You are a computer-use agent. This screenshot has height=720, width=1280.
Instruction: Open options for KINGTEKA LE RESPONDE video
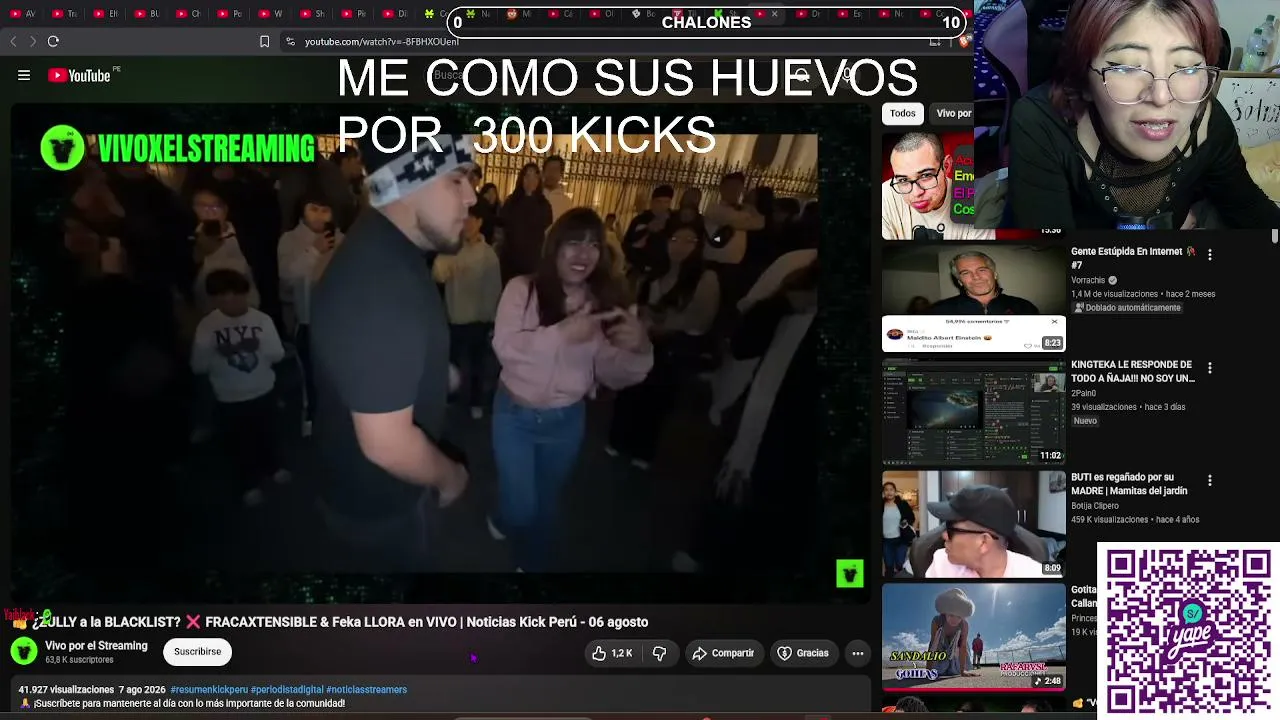coord(1209,368)
